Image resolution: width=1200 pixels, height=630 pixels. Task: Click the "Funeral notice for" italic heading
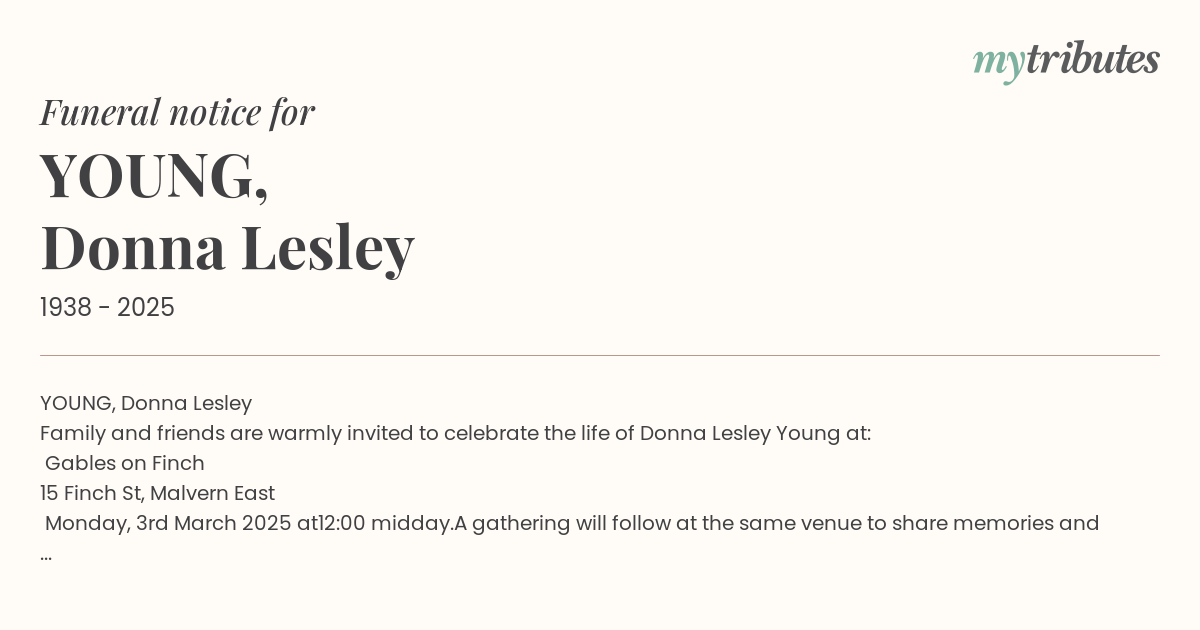coord(177,112)
